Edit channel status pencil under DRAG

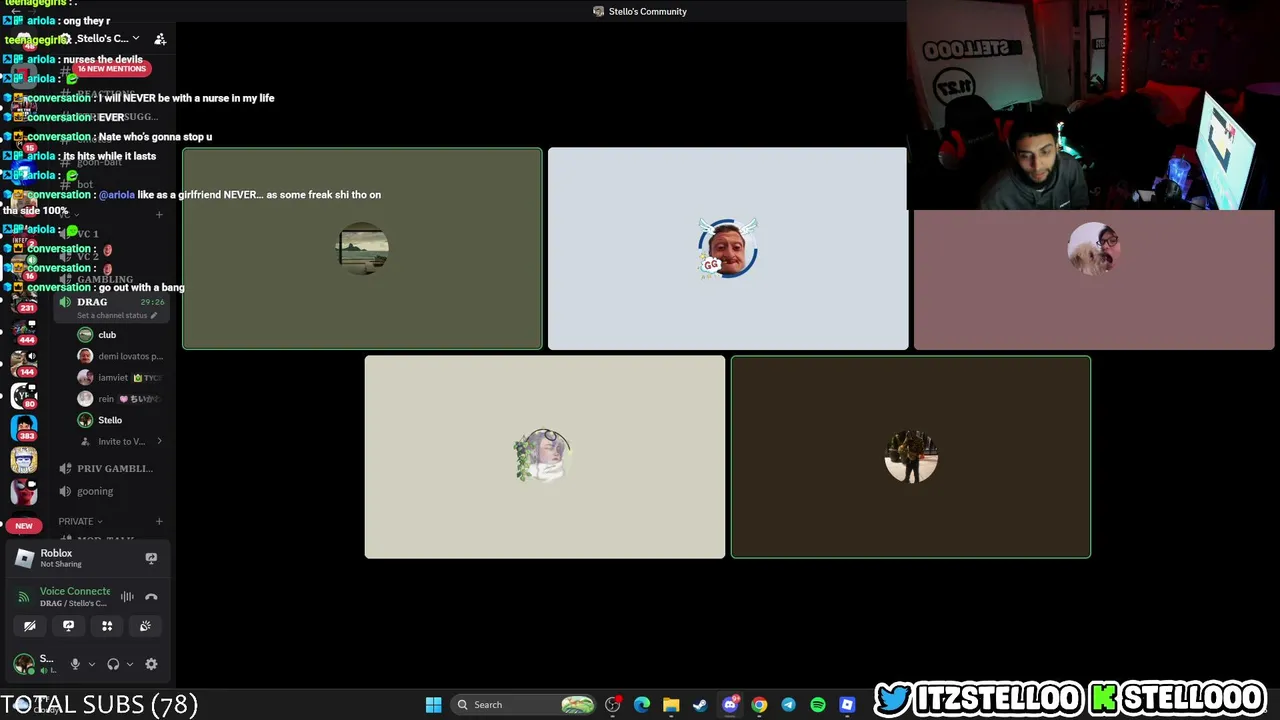click(154, 316)
